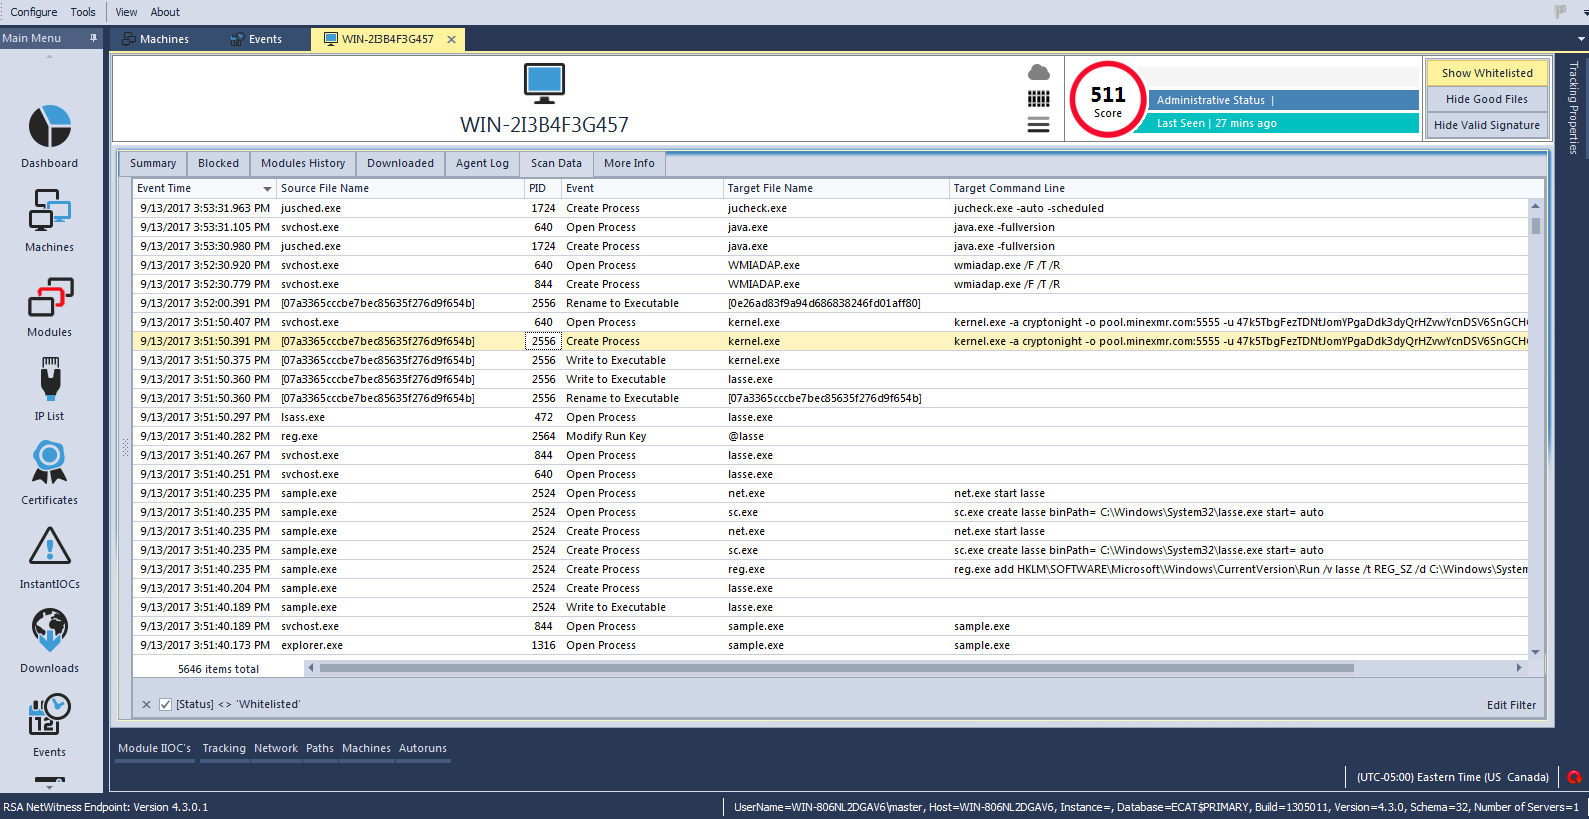
Task: Click the cloud icon beside the score
Action: [1039, 73]
